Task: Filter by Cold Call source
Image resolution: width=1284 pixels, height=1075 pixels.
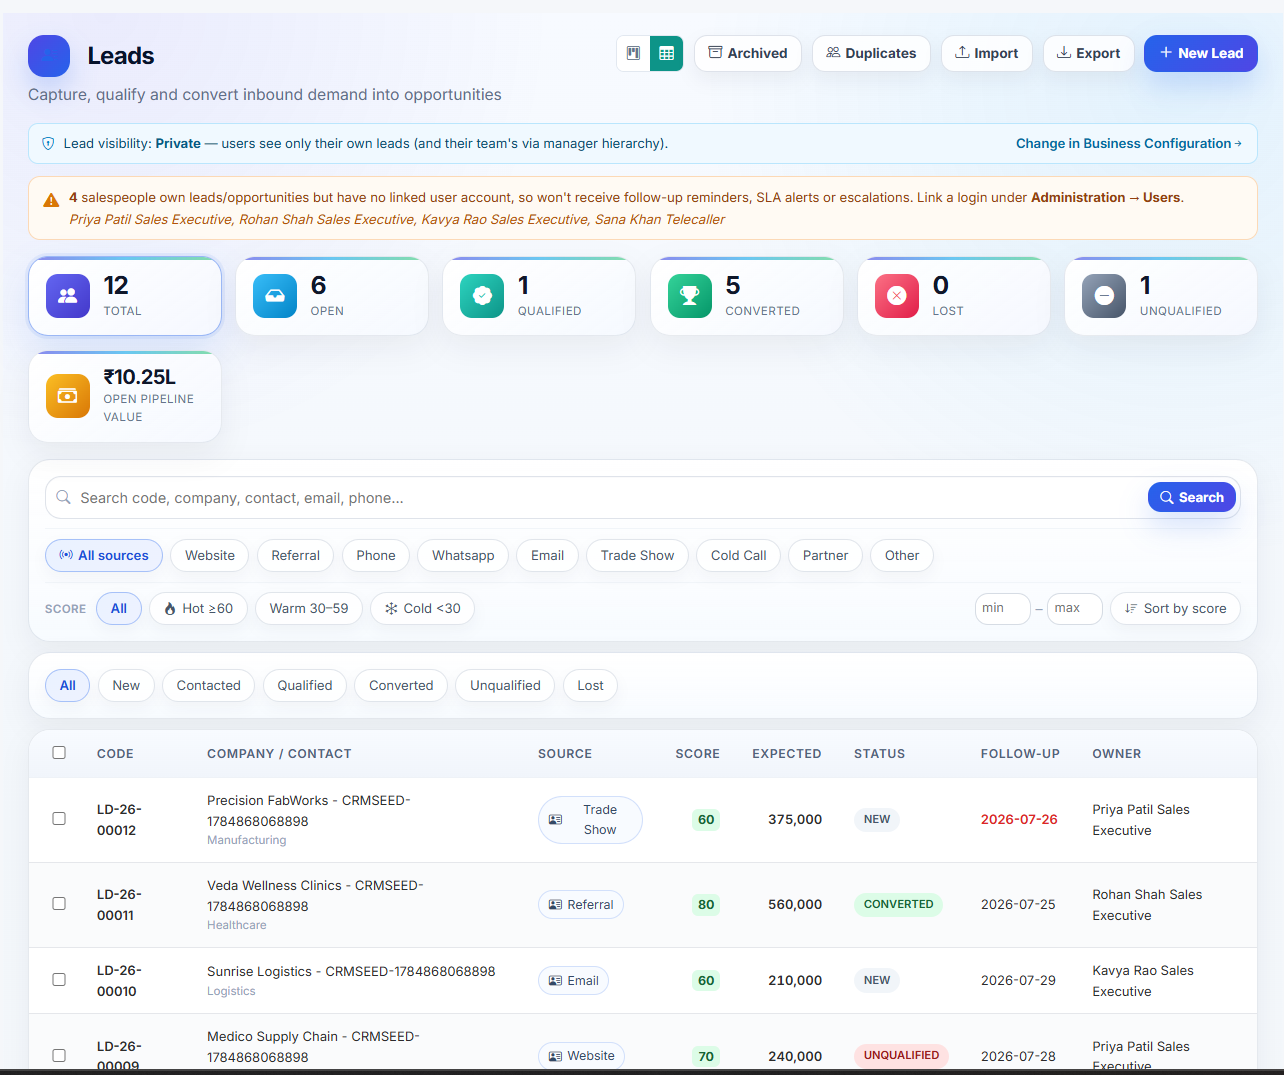Action: click(x=739, y=555)
